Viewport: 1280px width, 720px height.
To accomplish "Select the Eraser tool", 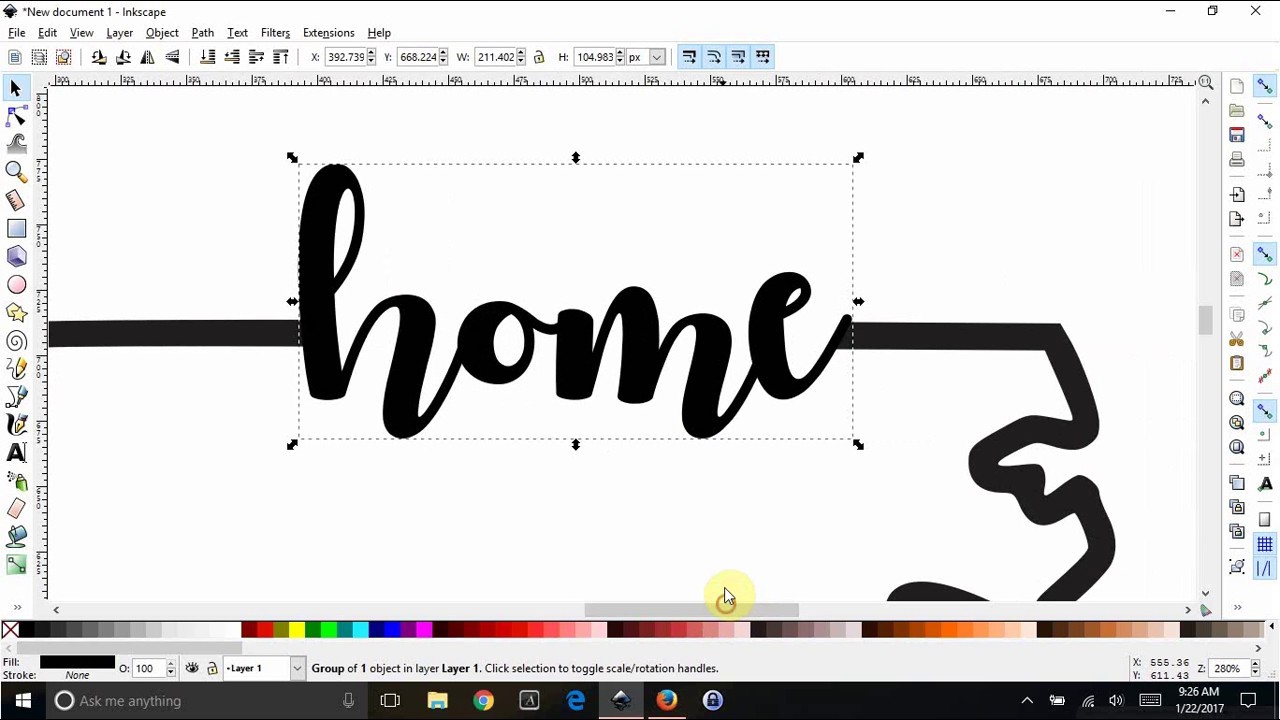I will [x=15, y=509].
